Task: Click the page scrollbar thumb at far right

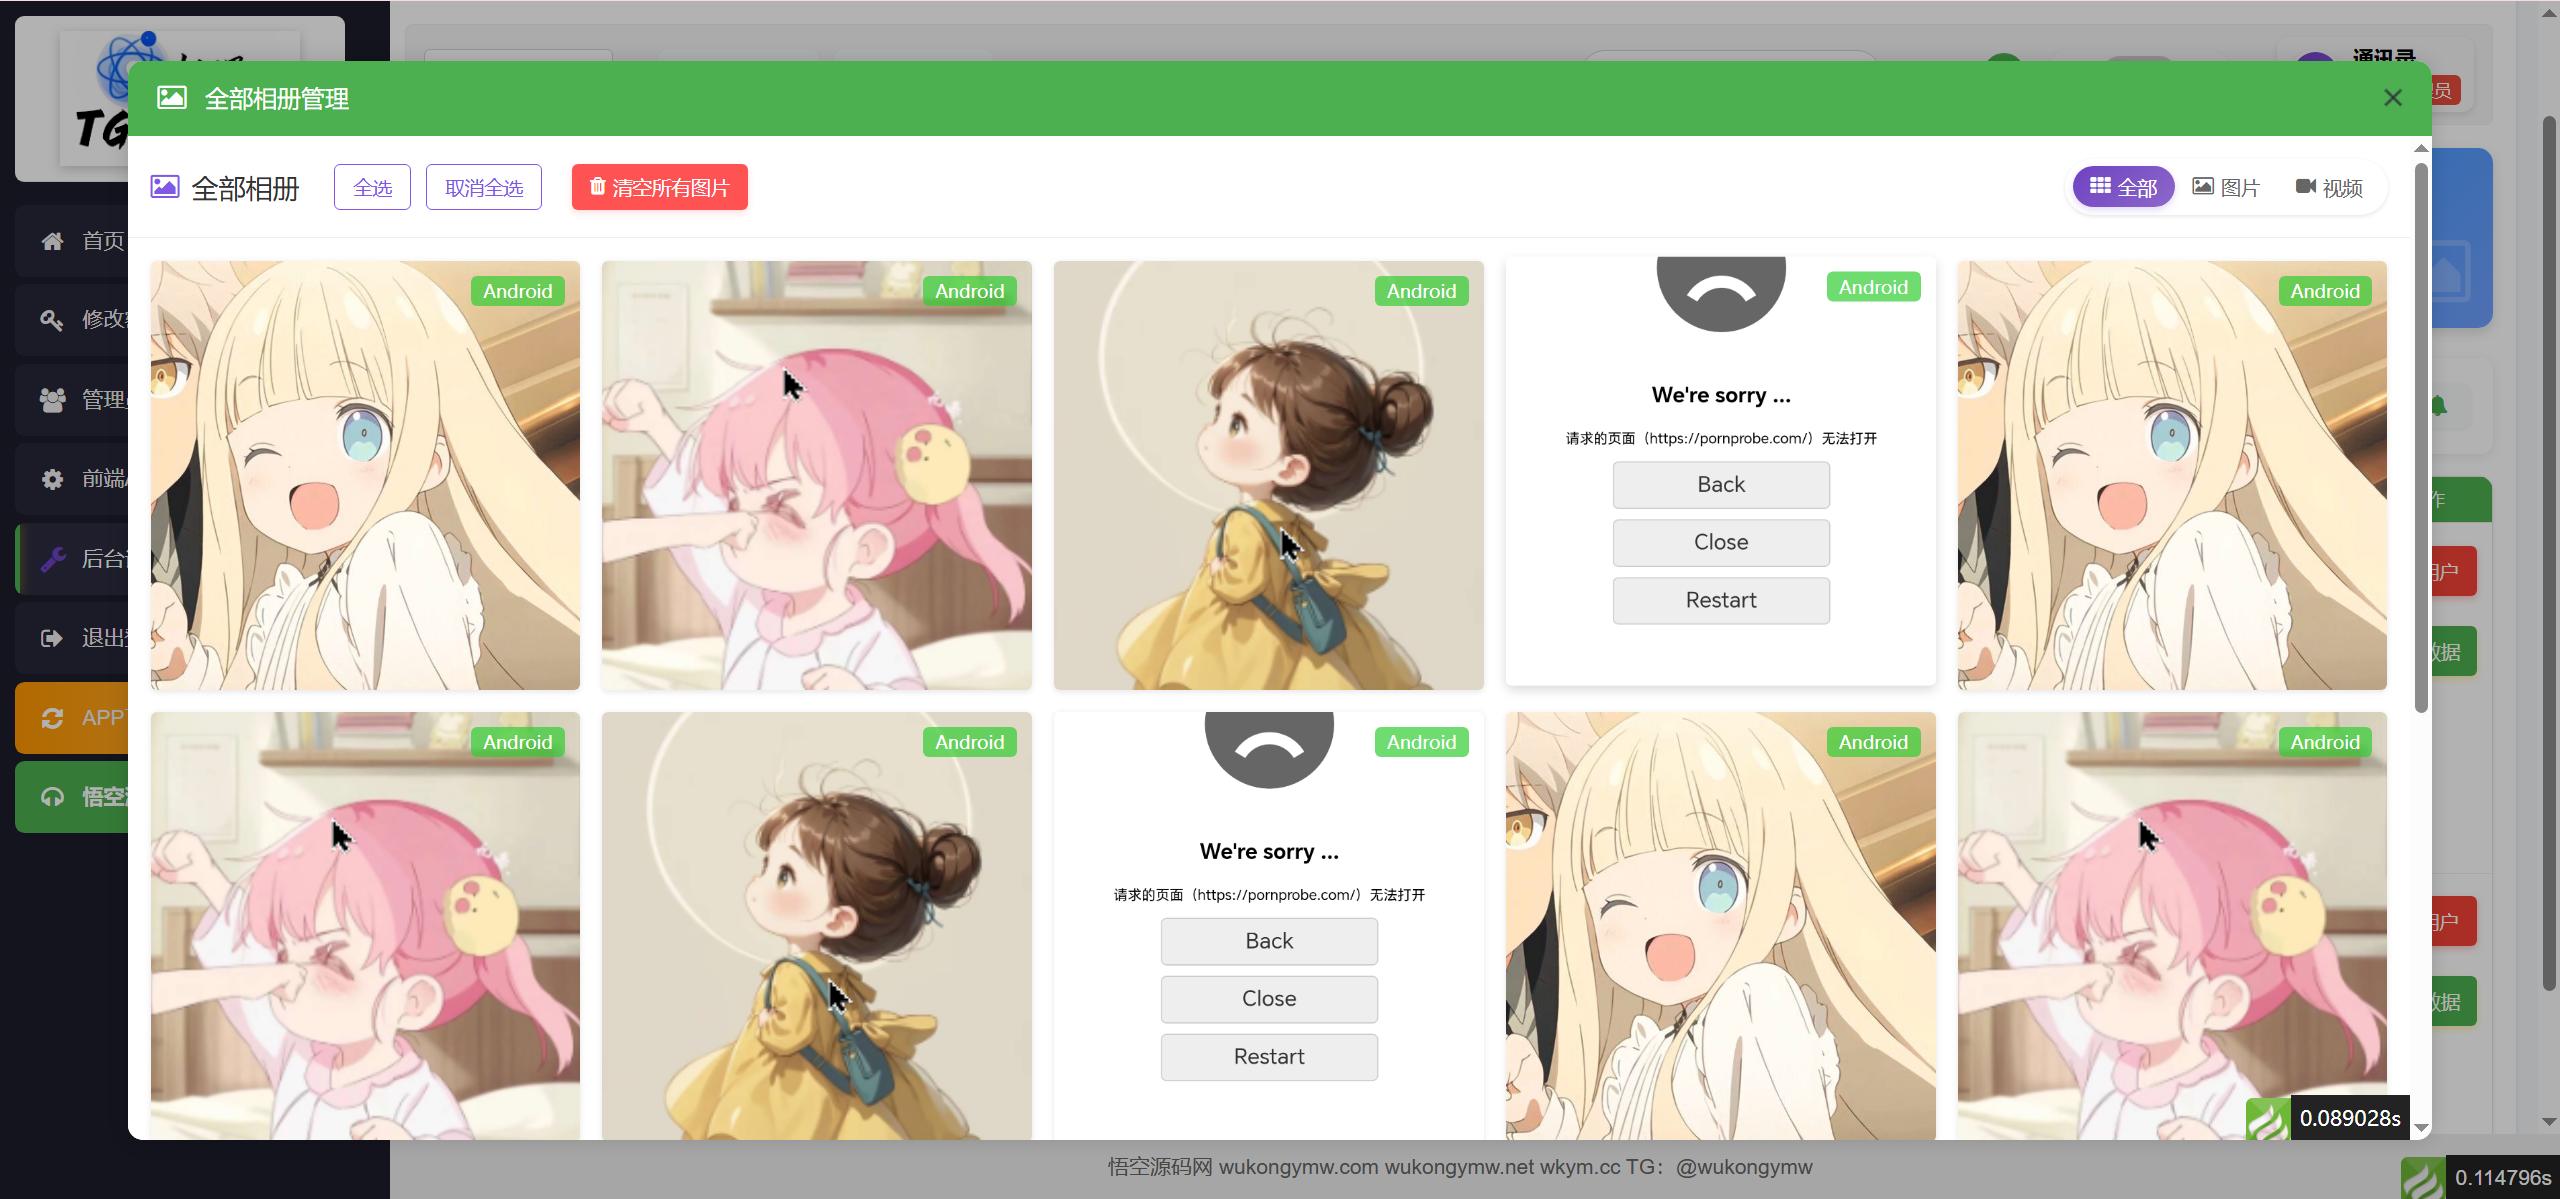Action: point(2549,553)
